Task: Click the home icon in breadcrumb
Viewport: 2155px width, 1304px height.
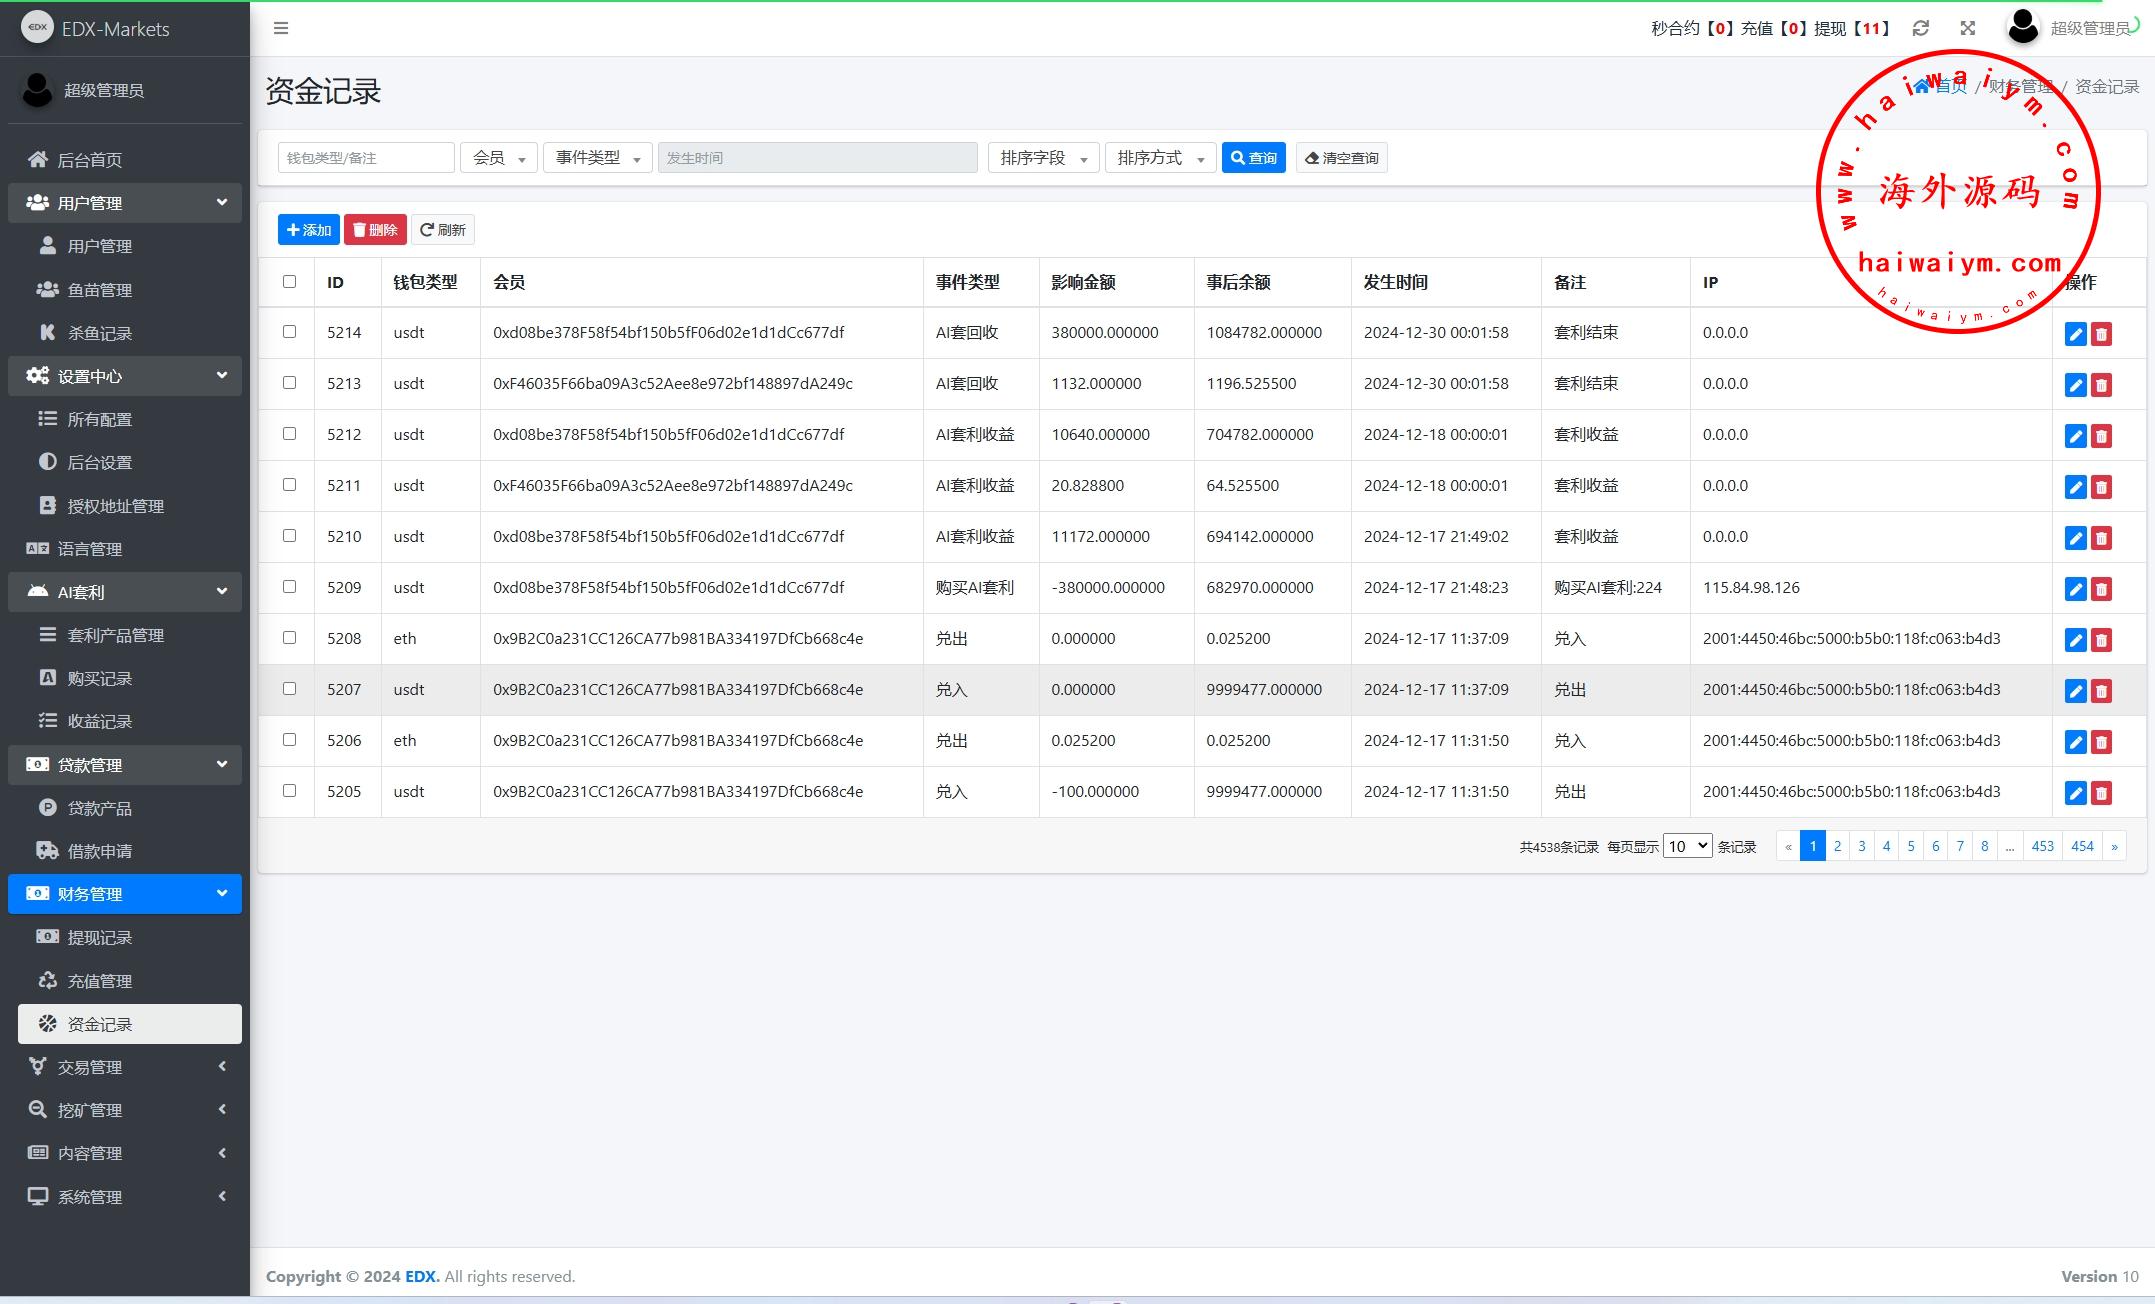Action: [1921, 87]
